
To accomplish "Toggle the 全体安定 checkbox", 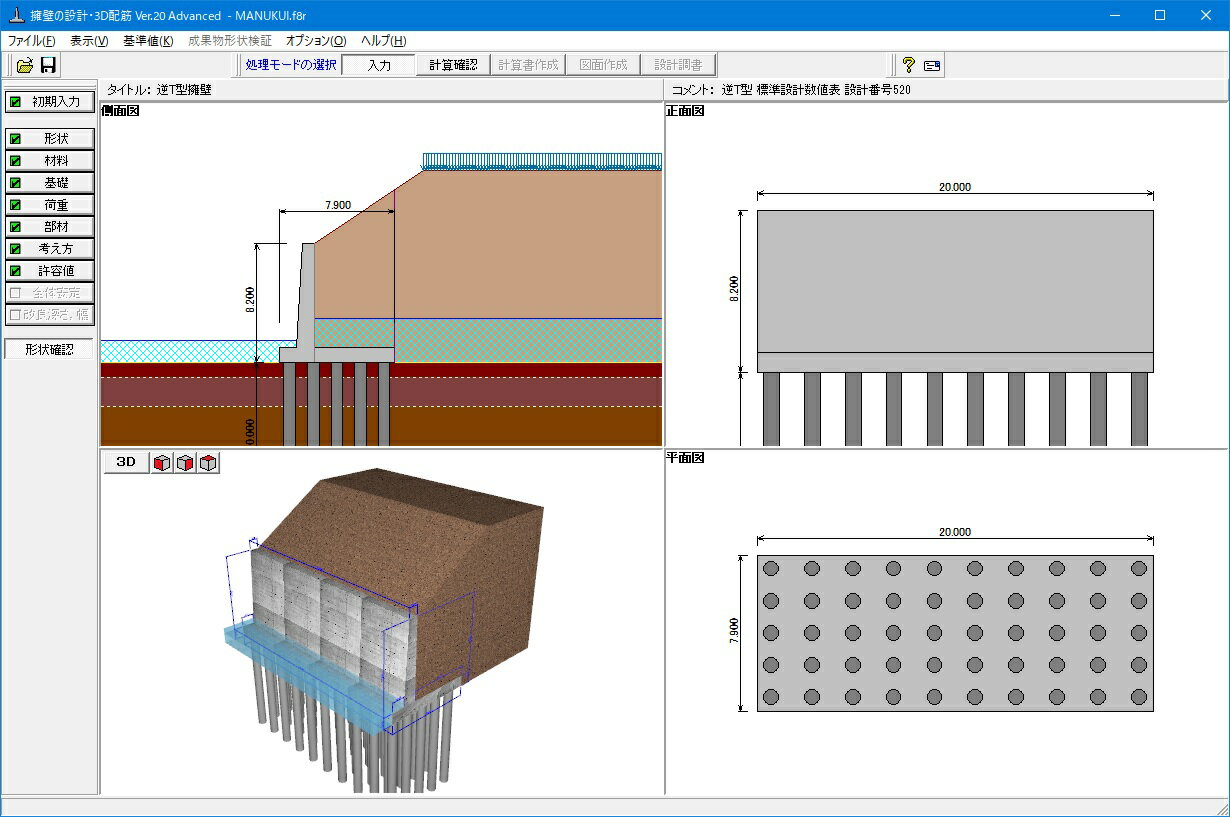I will [x=15, y=292].
